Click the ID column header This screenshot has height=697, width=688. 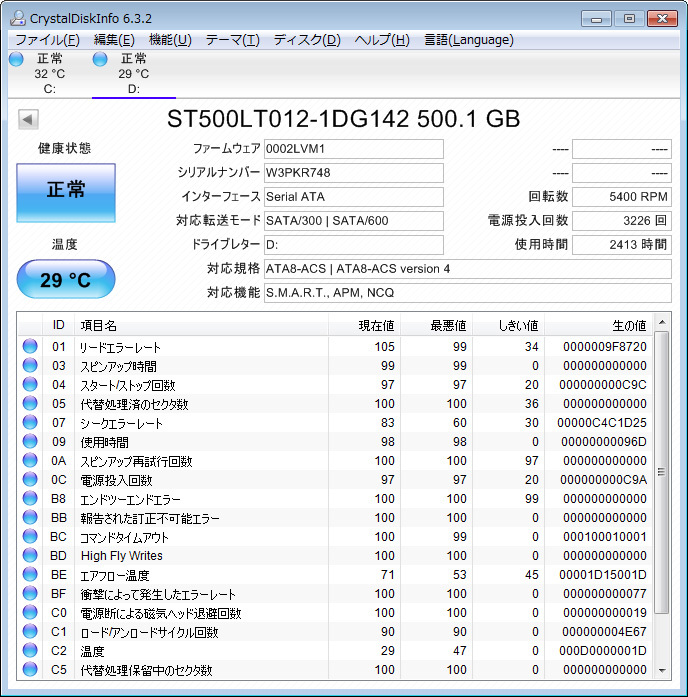[x=59, y=325]
